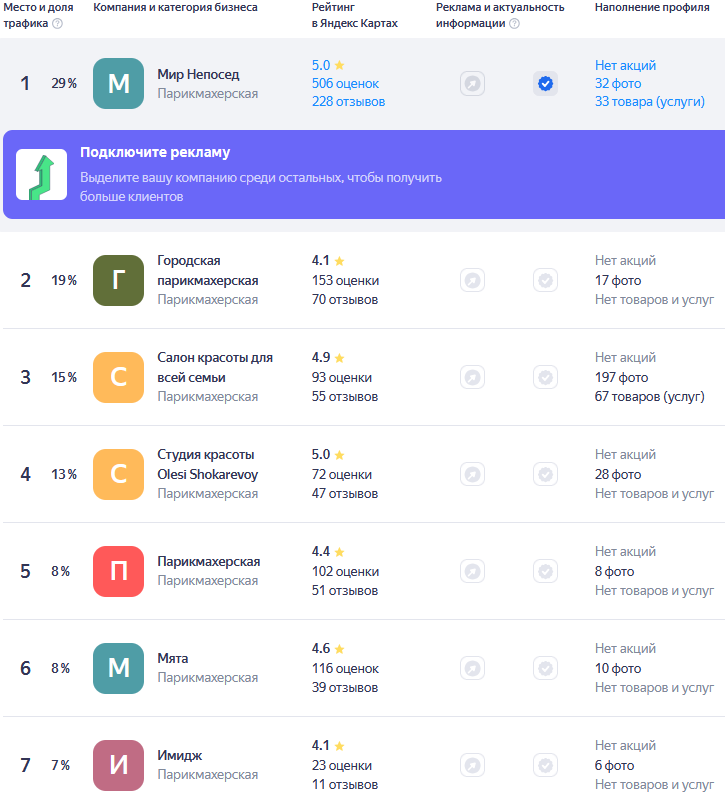Viewport: 725px width, 805px height.
Task: Click the help icon beside 'информации' header
Action: (x=514, y=24)
